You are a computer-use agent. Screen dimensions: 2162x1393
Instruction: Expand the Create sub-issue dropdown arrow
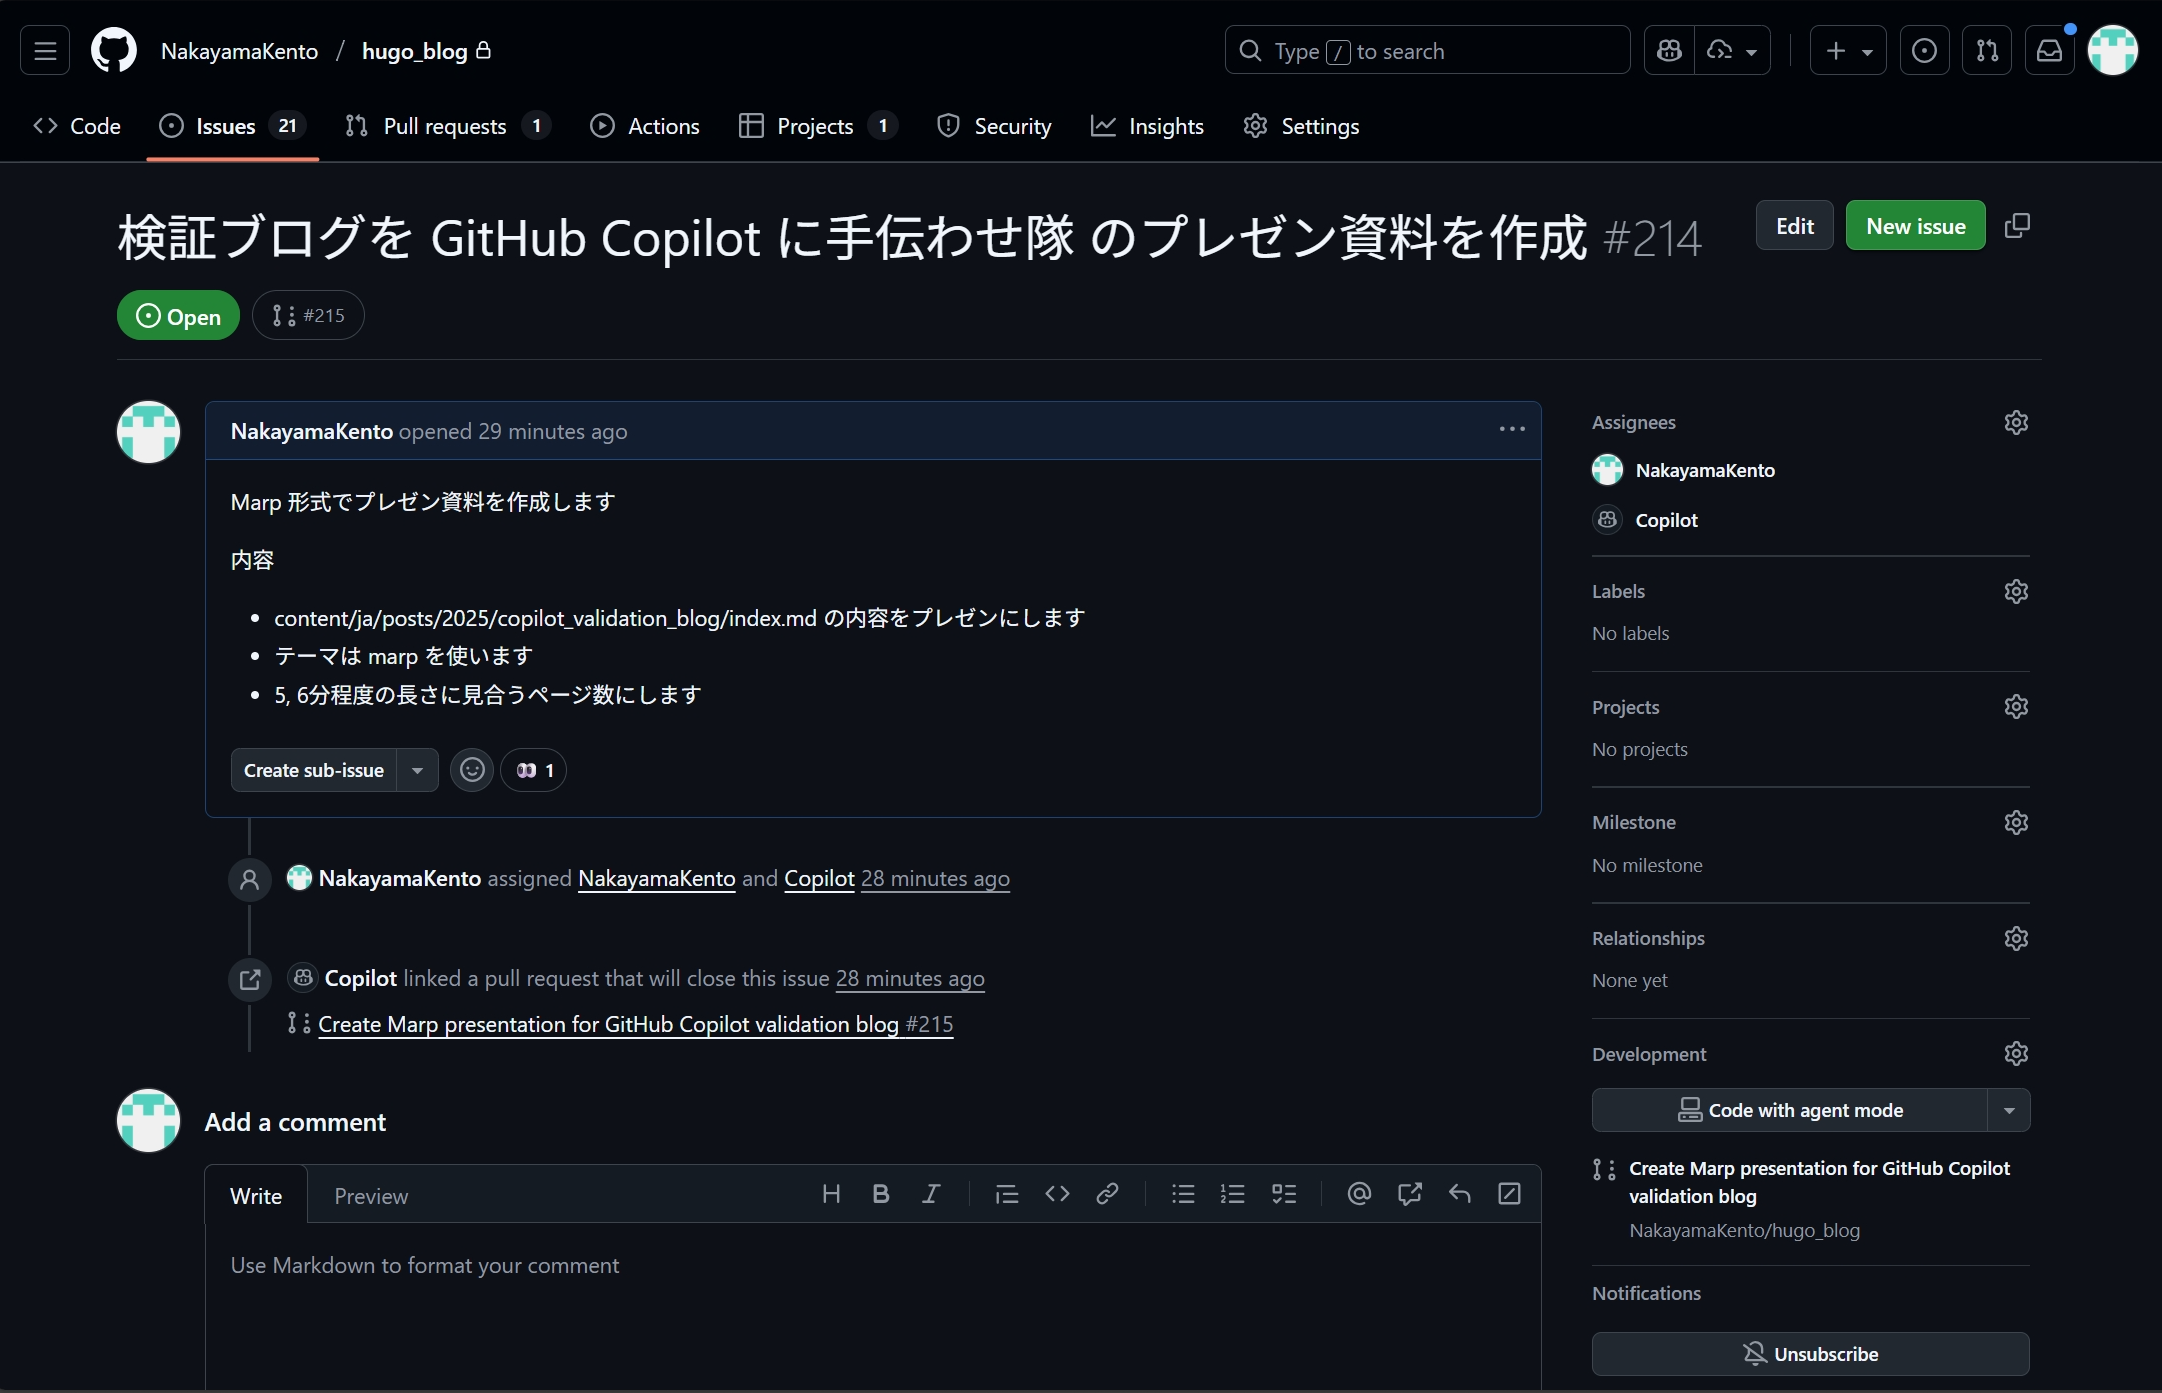coord(418,770)
